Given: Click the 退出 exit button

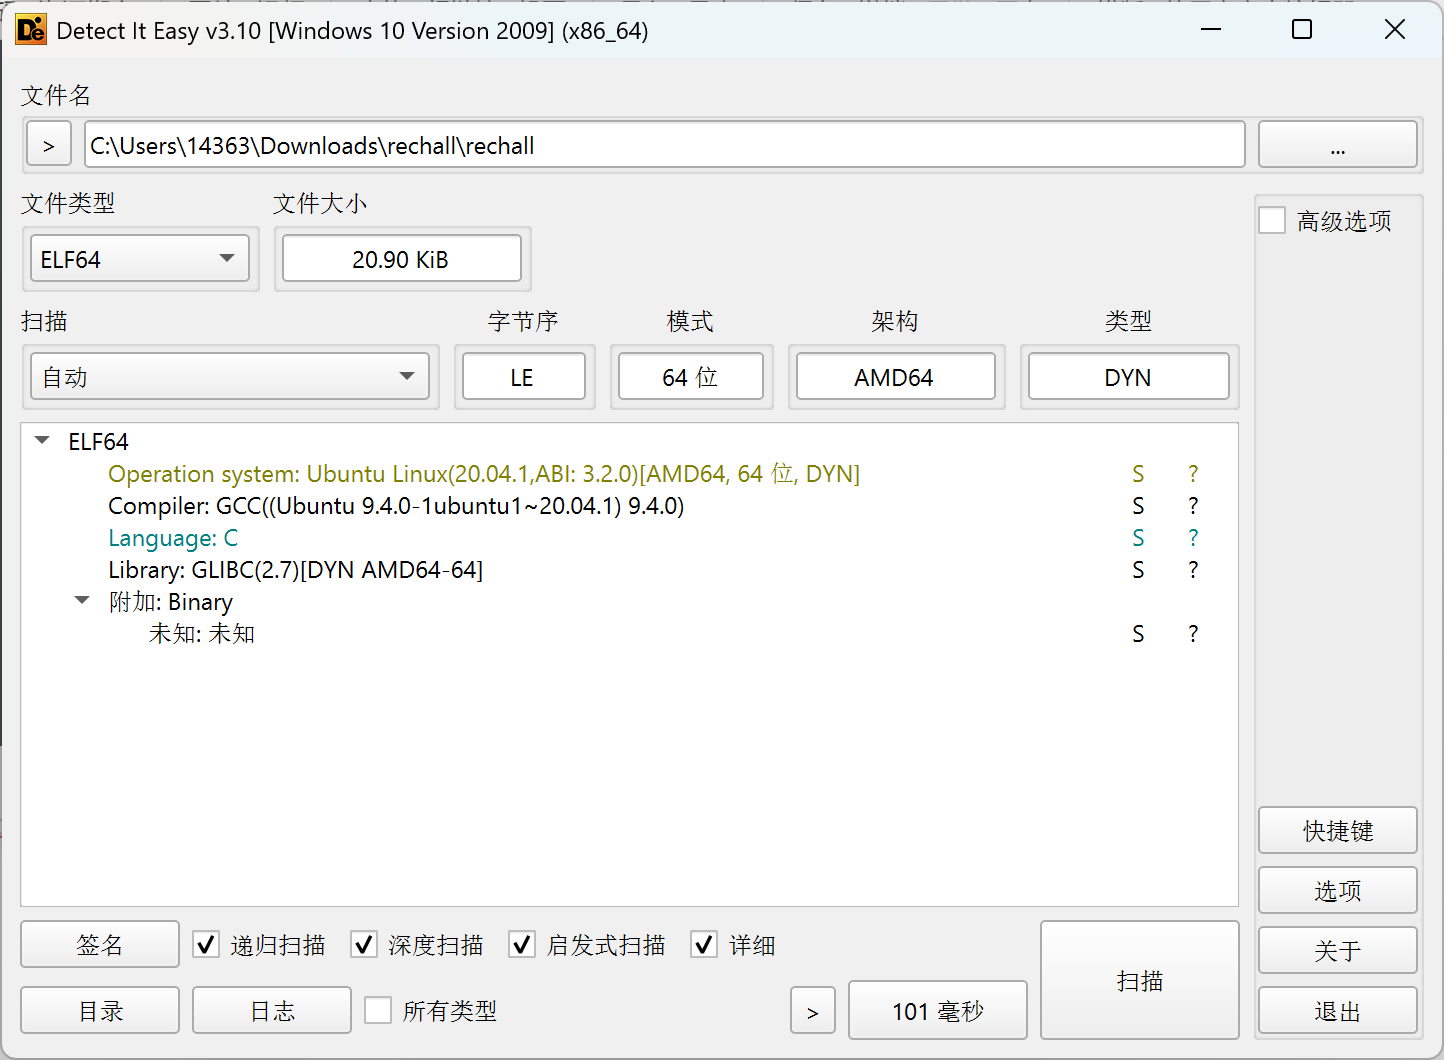Looking at the screenshot, I should pyautogui.click(x=1337, y=1010).
